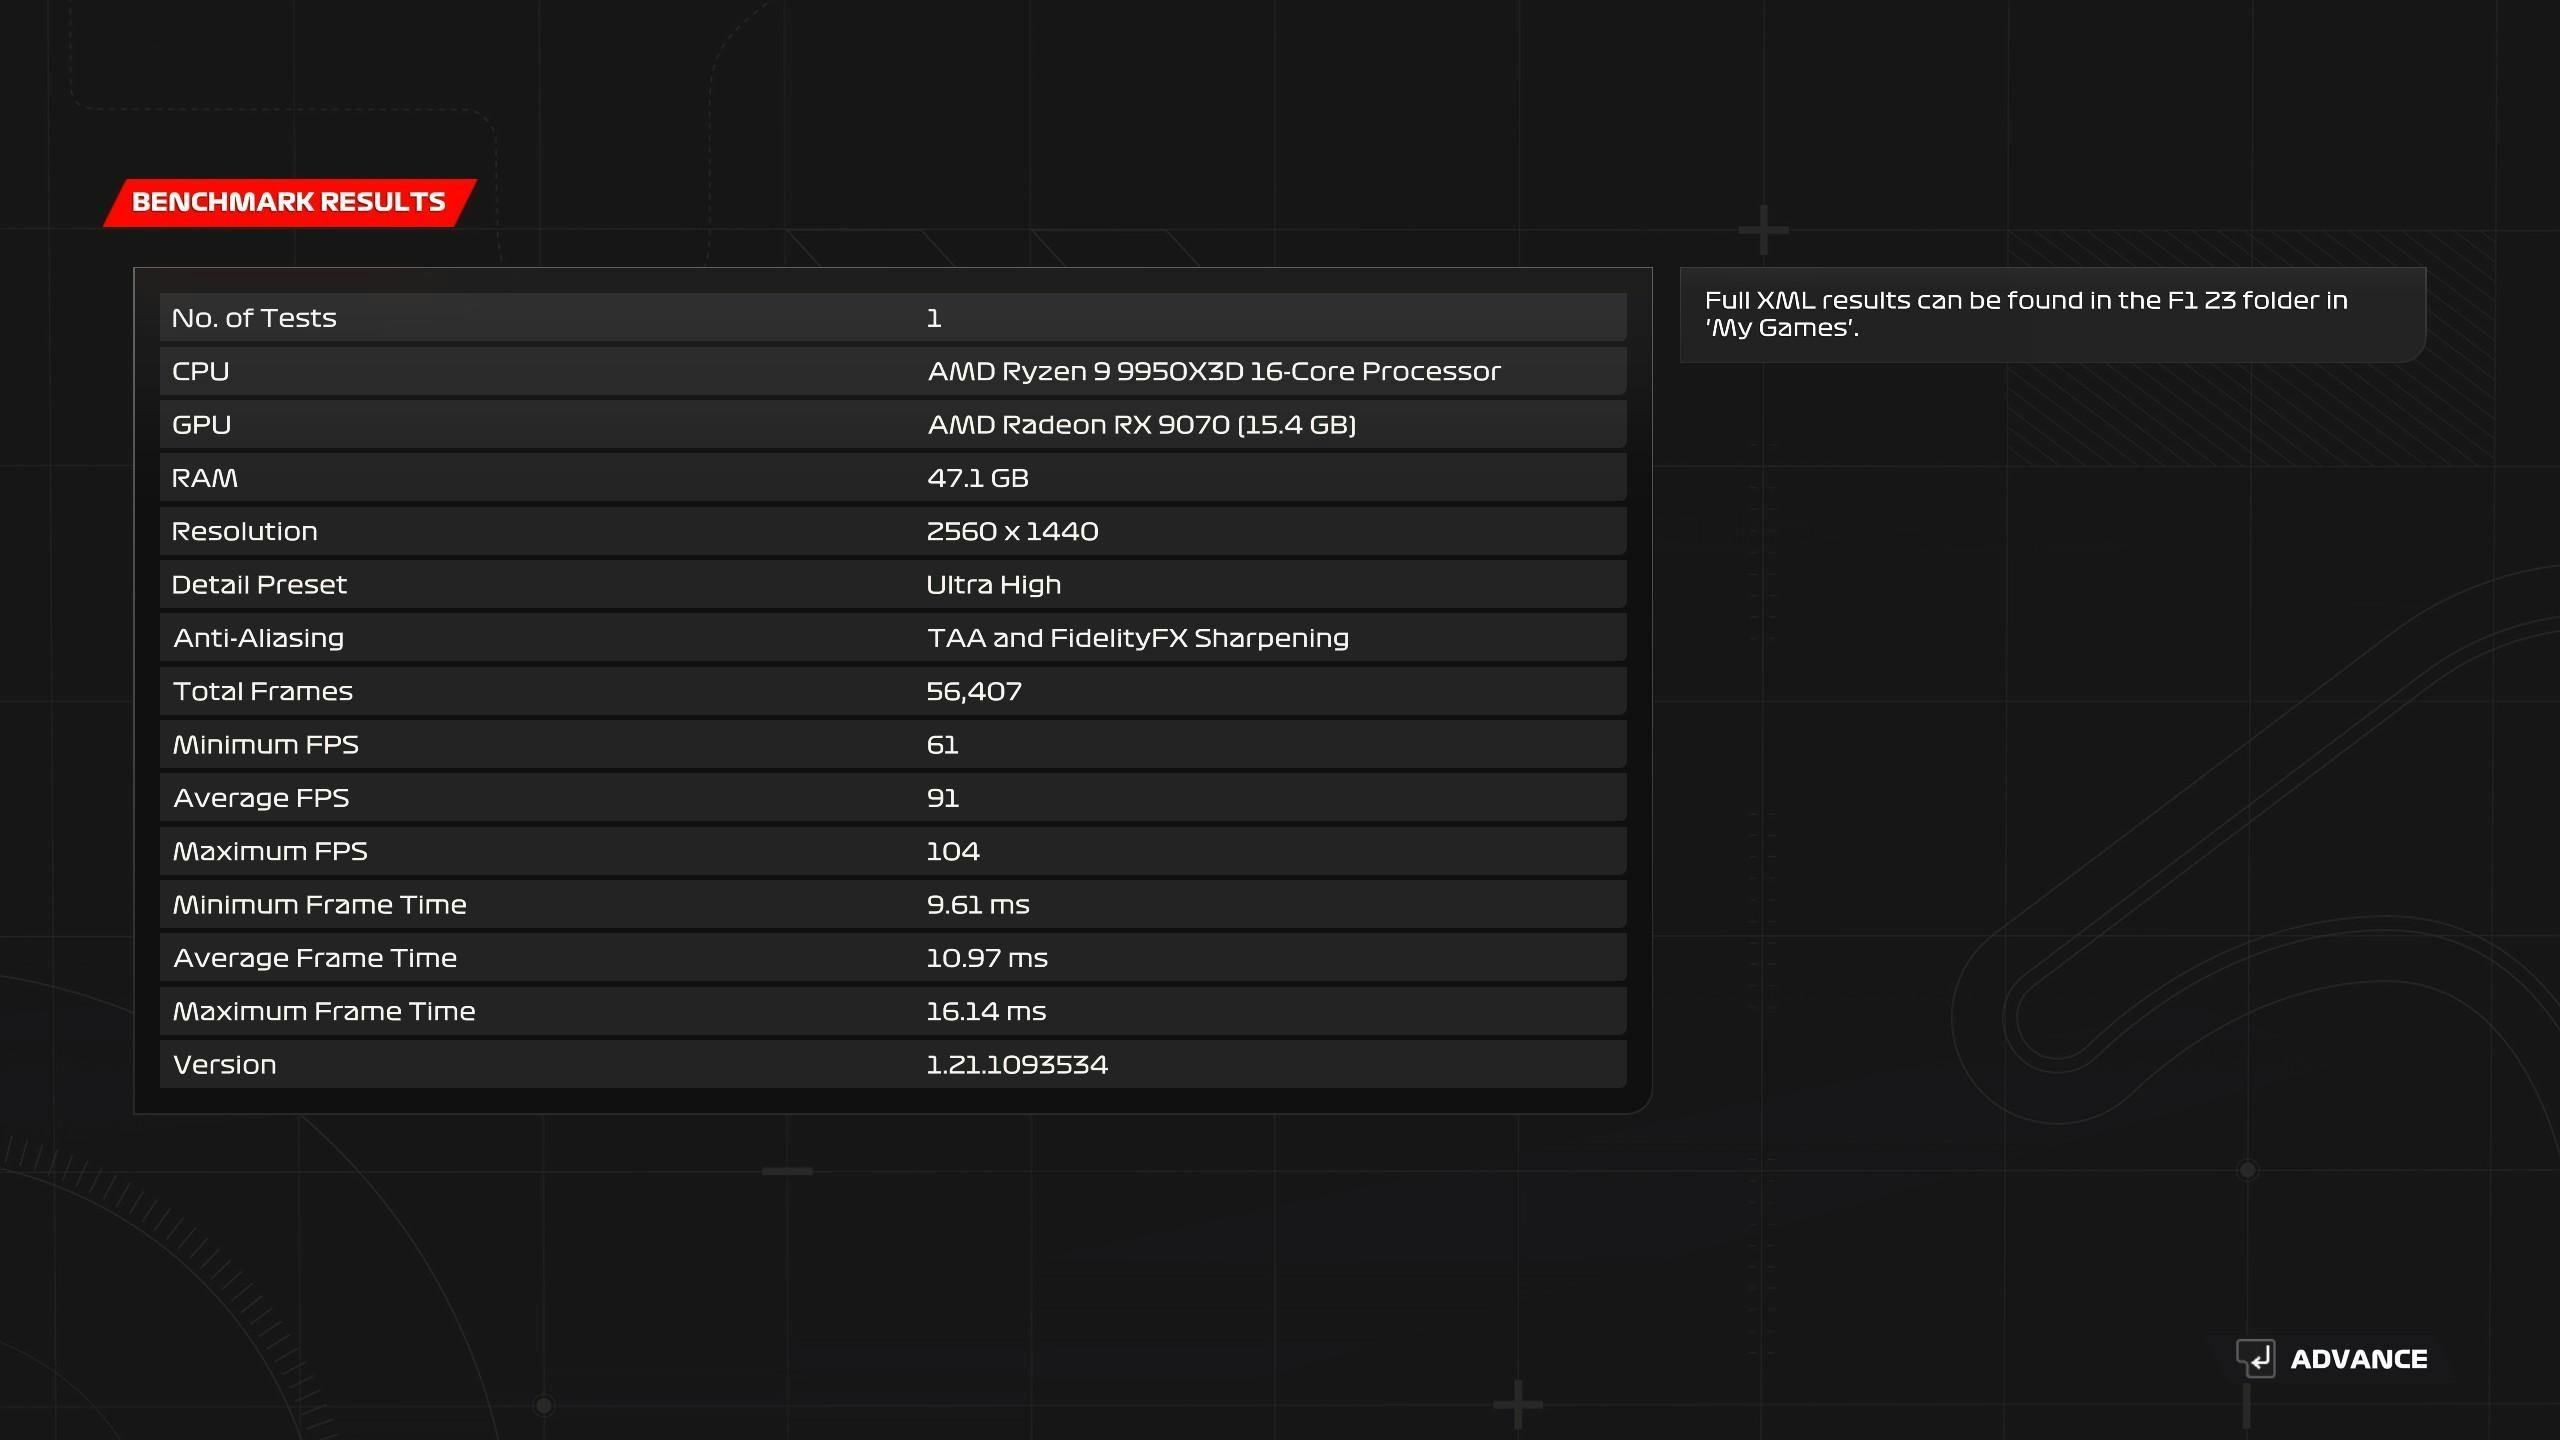
Task: Click the Resolution row 2560 x 1440
Action: point(892,531)
